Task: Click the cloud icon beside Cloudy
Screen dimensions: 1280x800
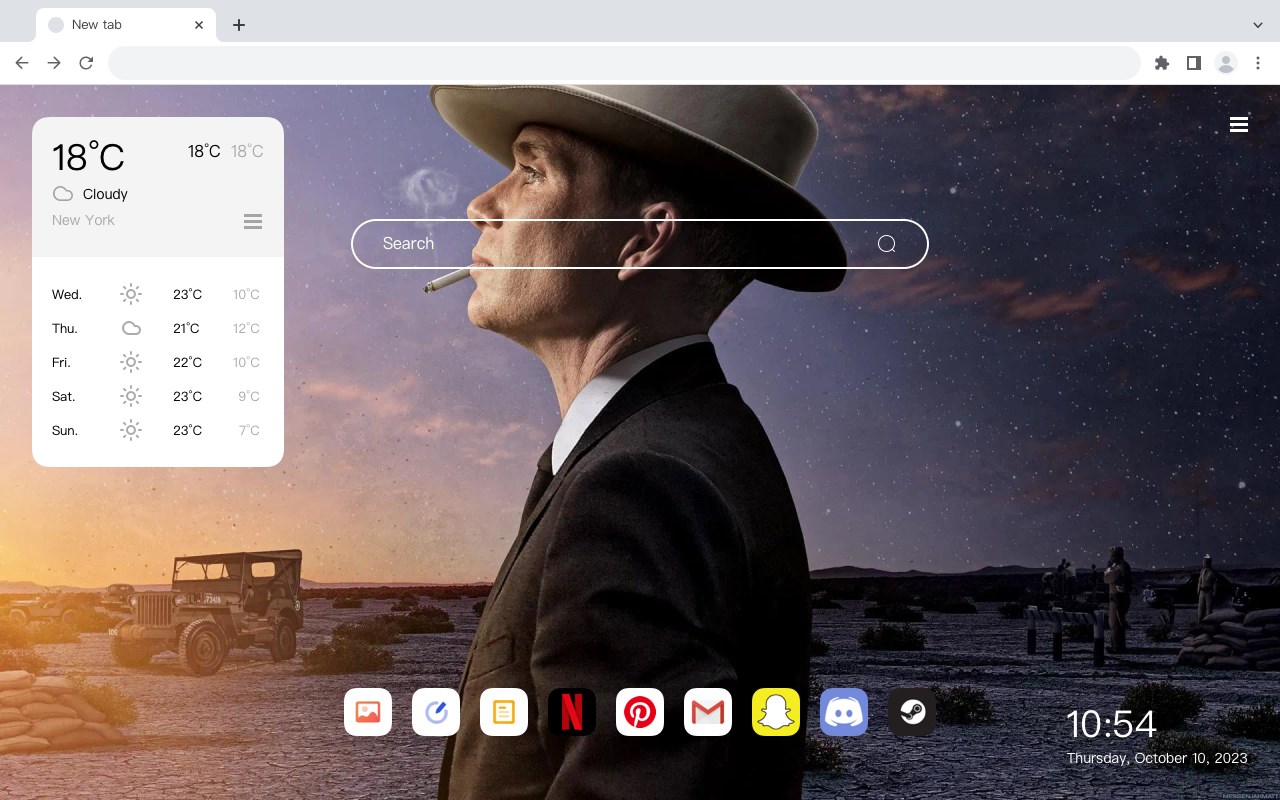Action: [x=63, y=194]
